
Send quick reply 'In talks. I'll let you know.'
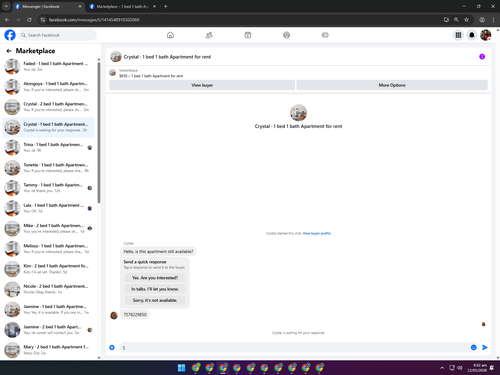point(155,289)
